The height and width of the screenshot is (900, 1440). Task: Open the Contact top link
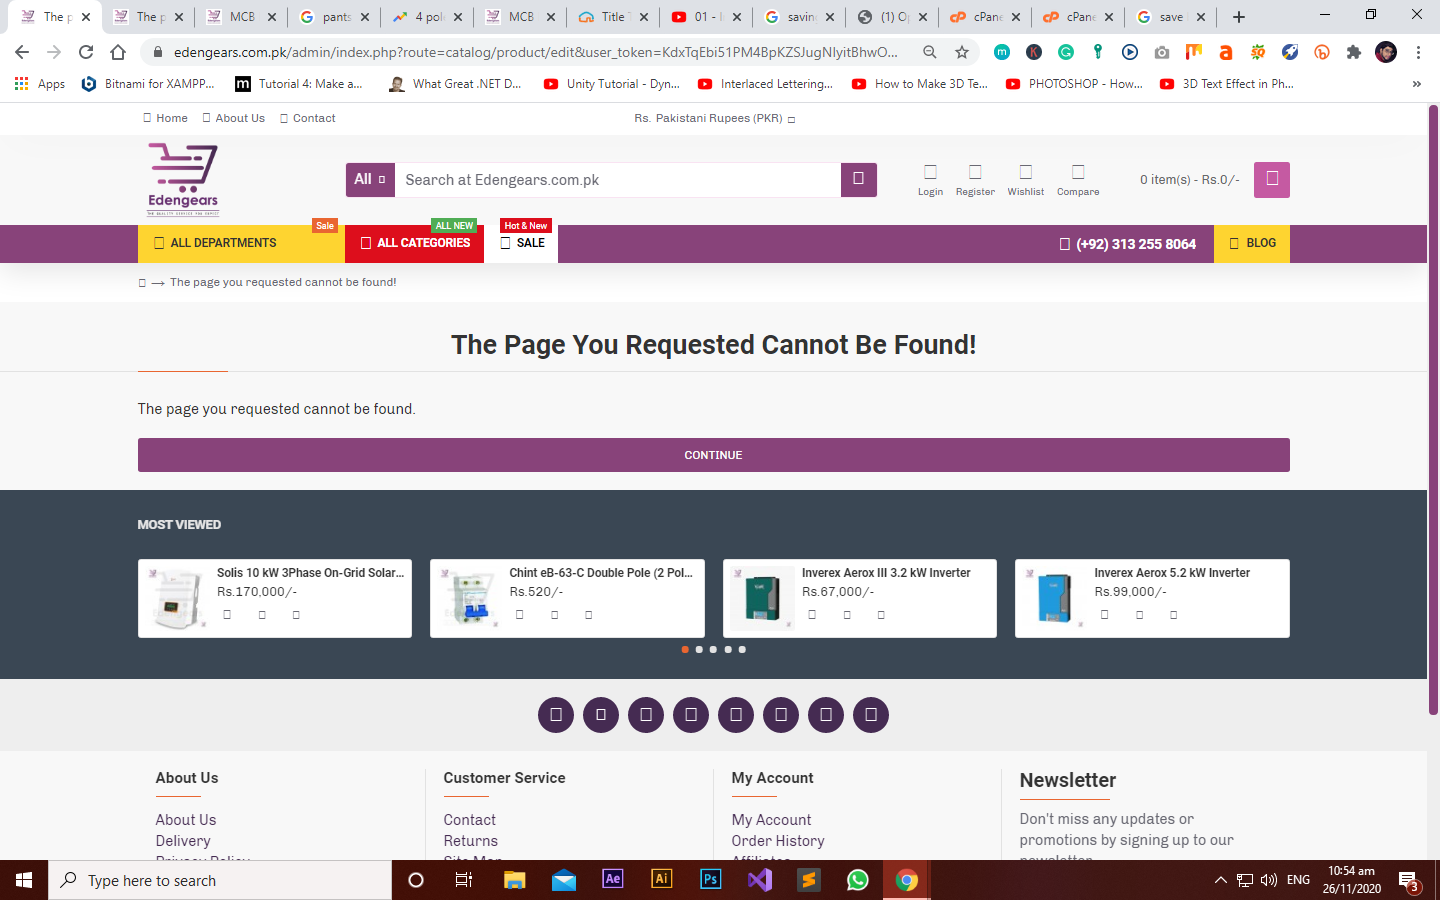click(x=308, y=118)
